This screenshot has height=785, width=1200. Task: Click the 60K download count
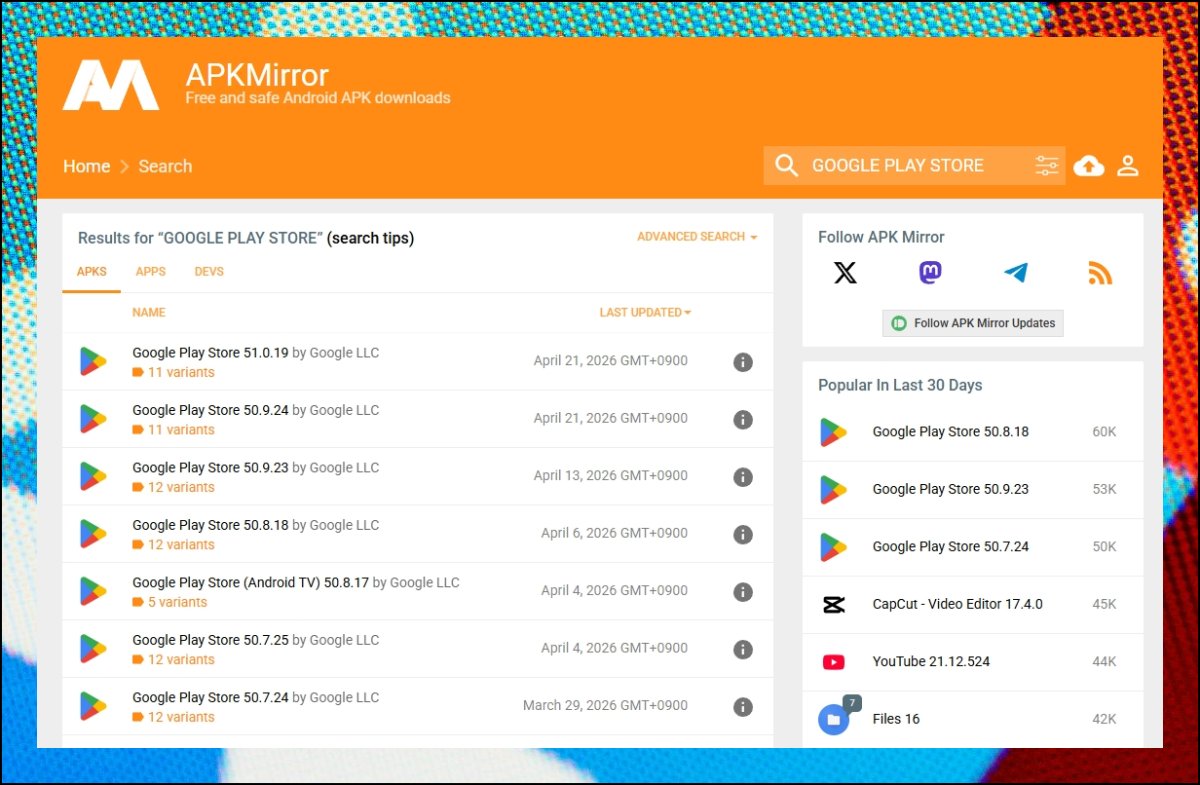click(x=1104, y=432)
